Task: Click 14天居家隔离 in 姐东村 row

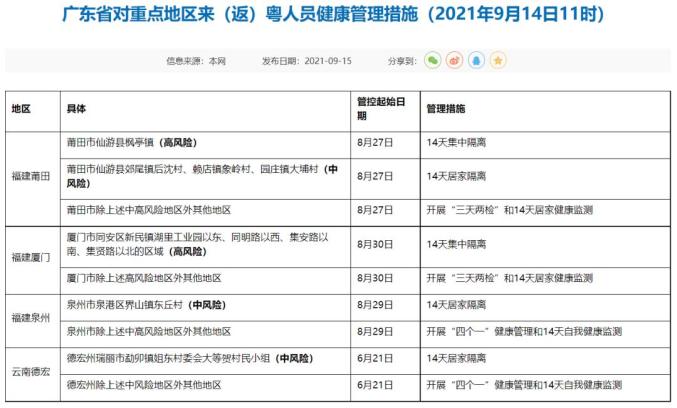Action: pyautogui.click(x=456, y=358)
